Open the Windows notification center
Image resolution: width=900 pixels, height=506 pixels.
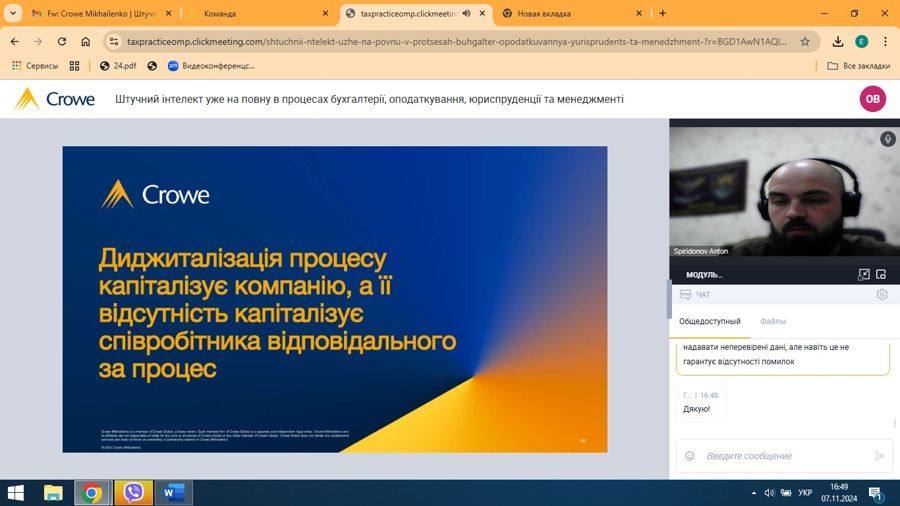coord(876,493)
